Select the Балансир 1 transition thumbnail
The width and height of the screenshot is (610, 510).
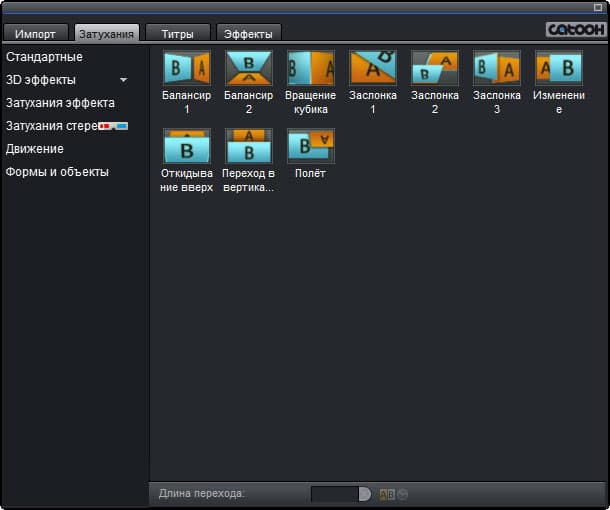point(187,68)
